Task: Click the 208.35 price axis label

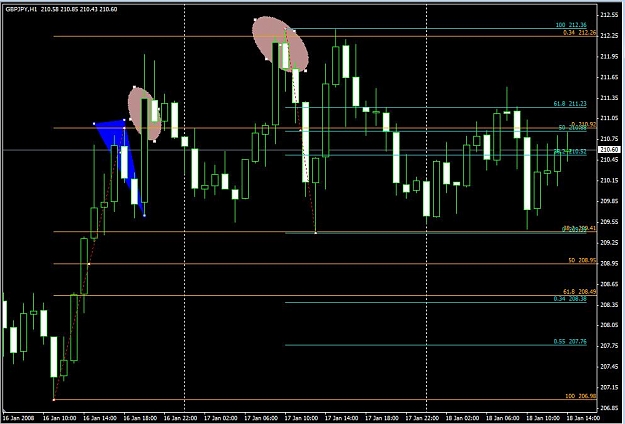Action: coord(609,304)
